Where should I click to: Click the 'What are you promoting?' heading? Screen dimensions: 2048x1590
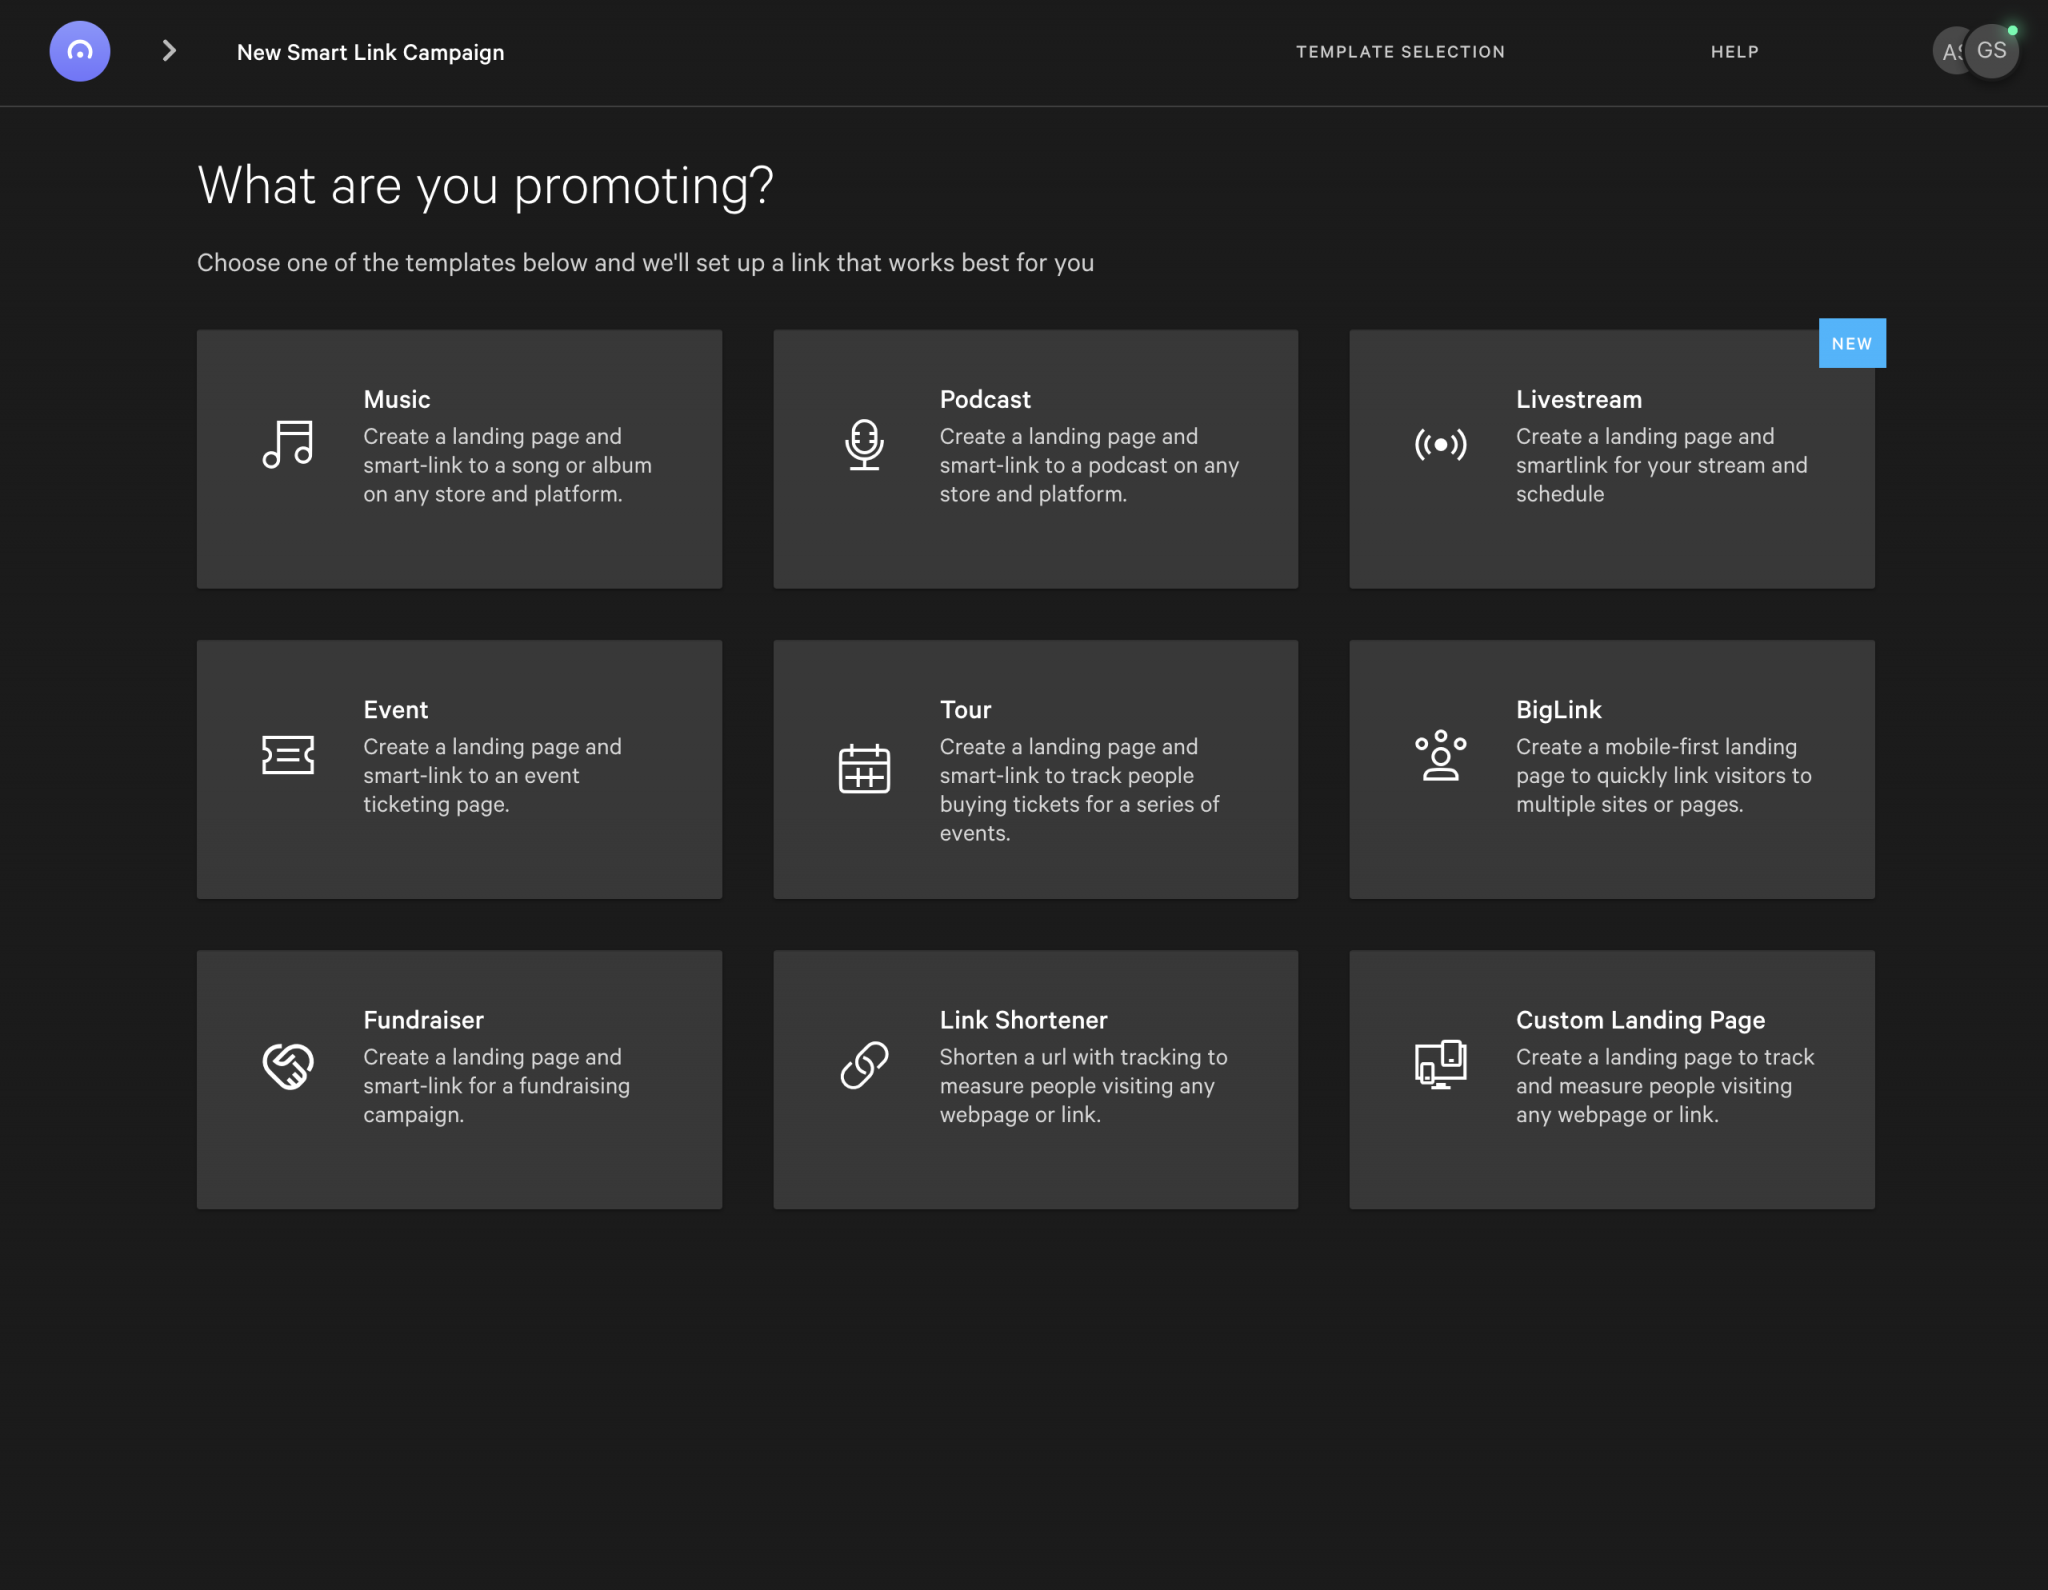click(485, 186)
